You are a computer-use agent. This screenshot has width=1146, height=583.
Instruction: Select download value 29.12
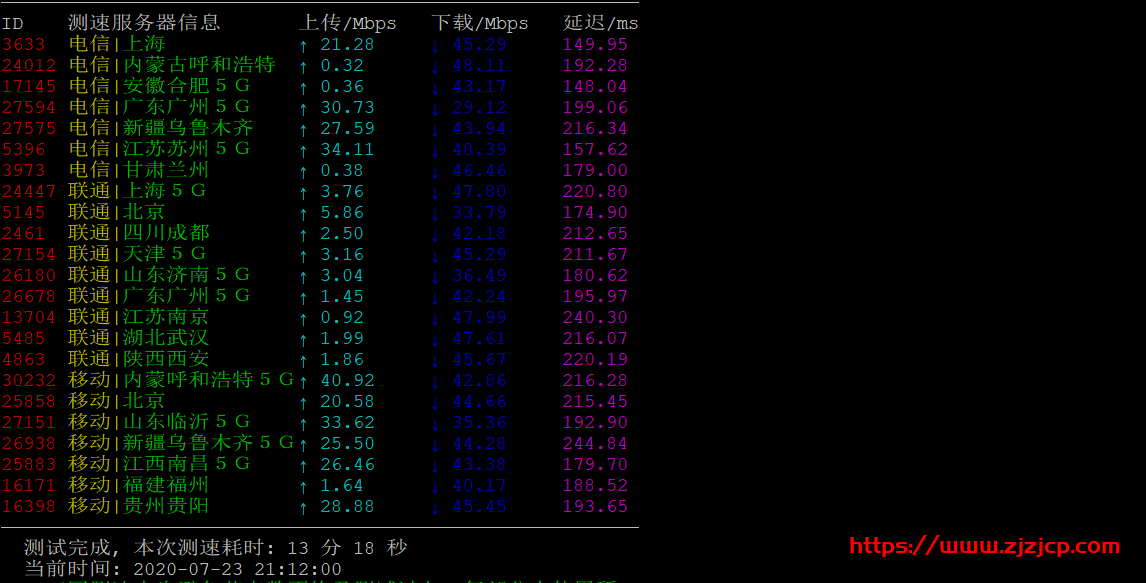point(479,108)
